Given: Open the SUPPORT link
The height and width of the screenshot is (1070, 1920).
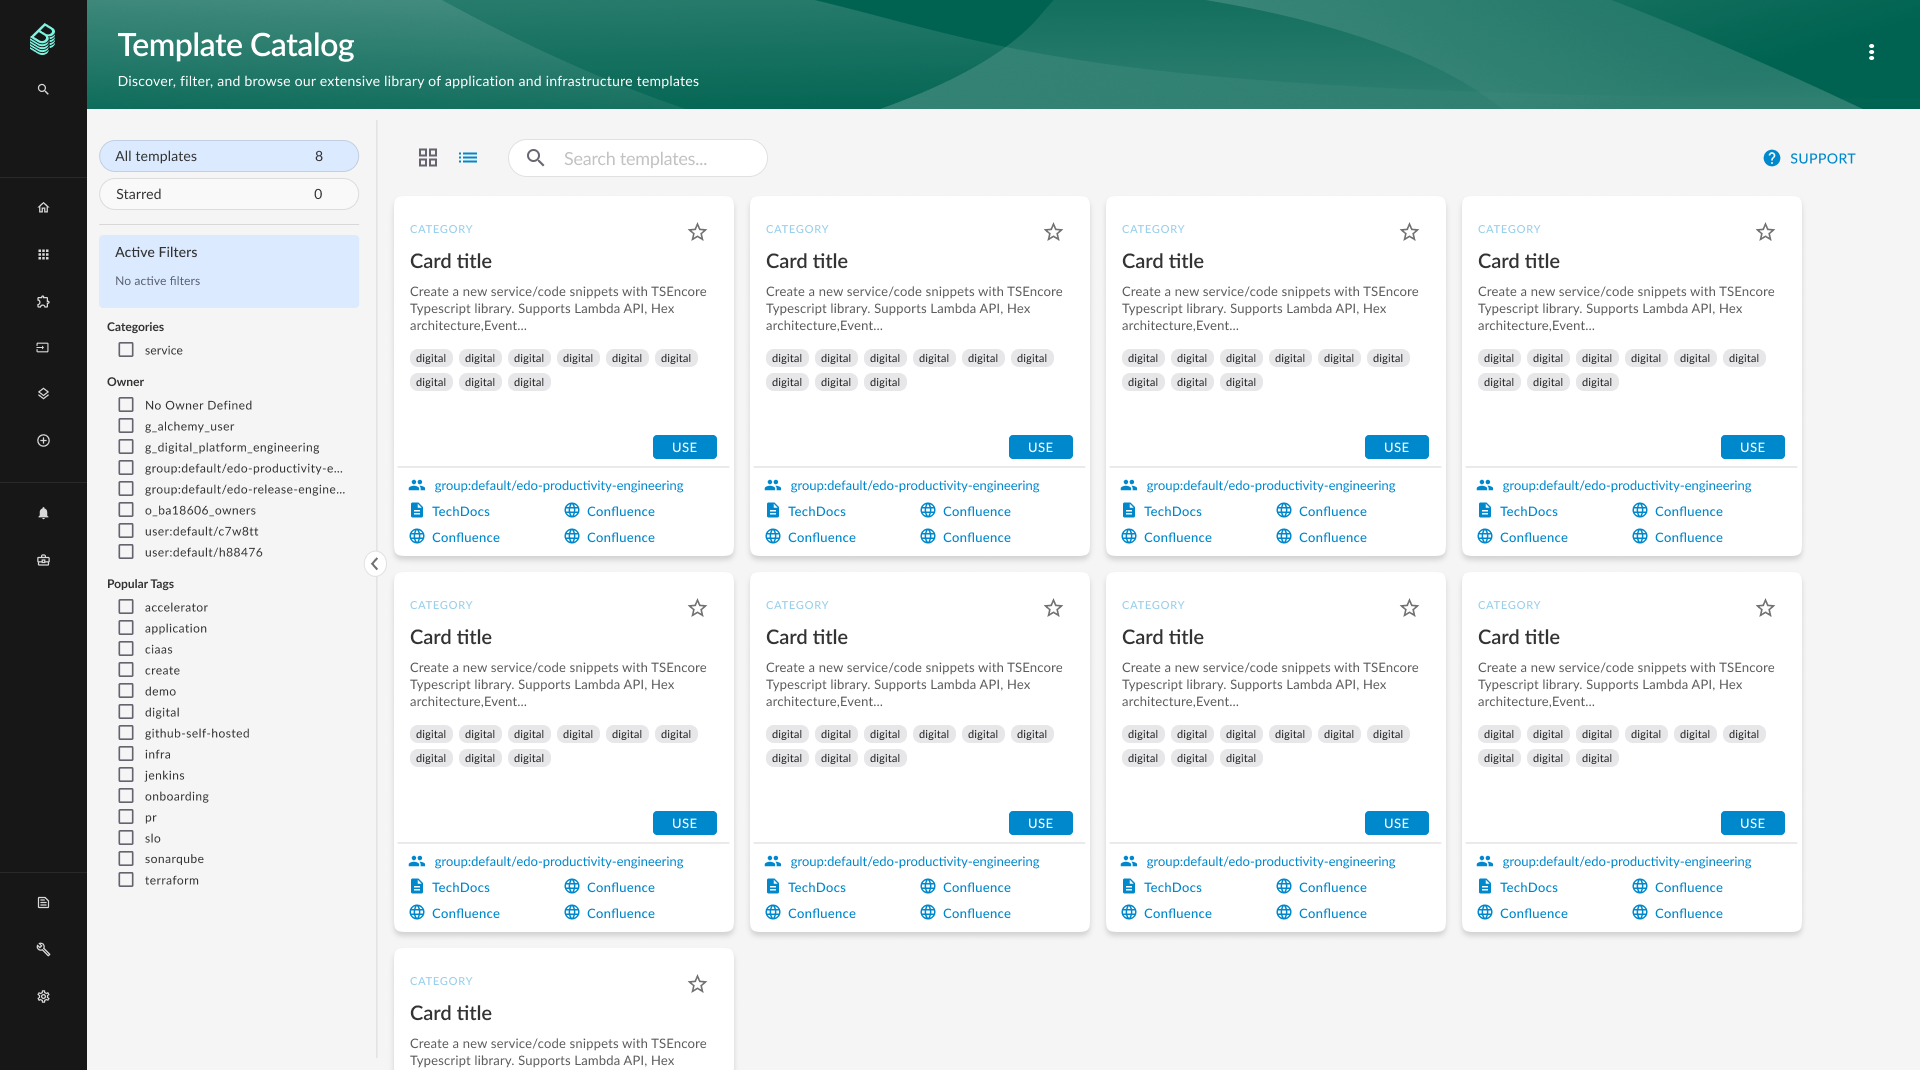Looking at the screenshot, I should pos(1809,158).
